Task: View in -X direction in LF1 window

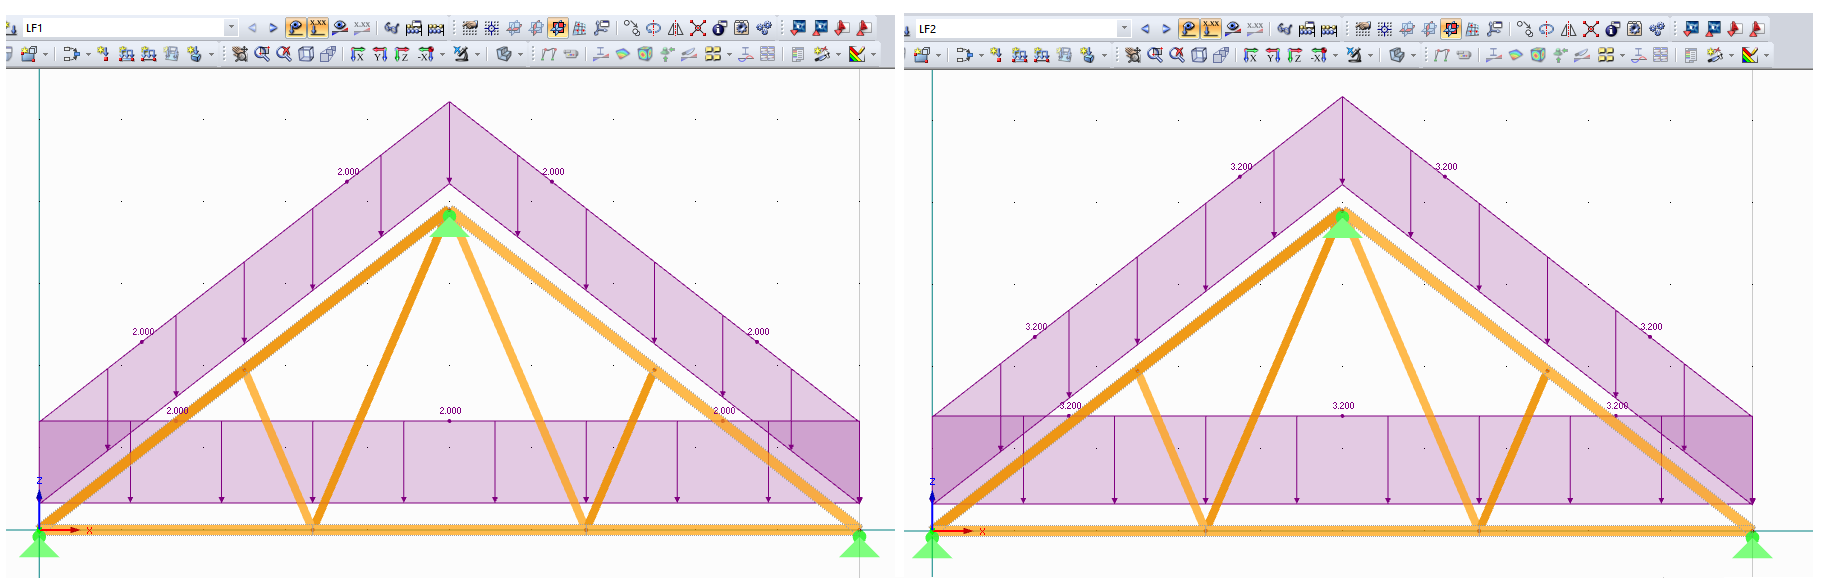Action: pyautogui.click(x=425, y=54)
